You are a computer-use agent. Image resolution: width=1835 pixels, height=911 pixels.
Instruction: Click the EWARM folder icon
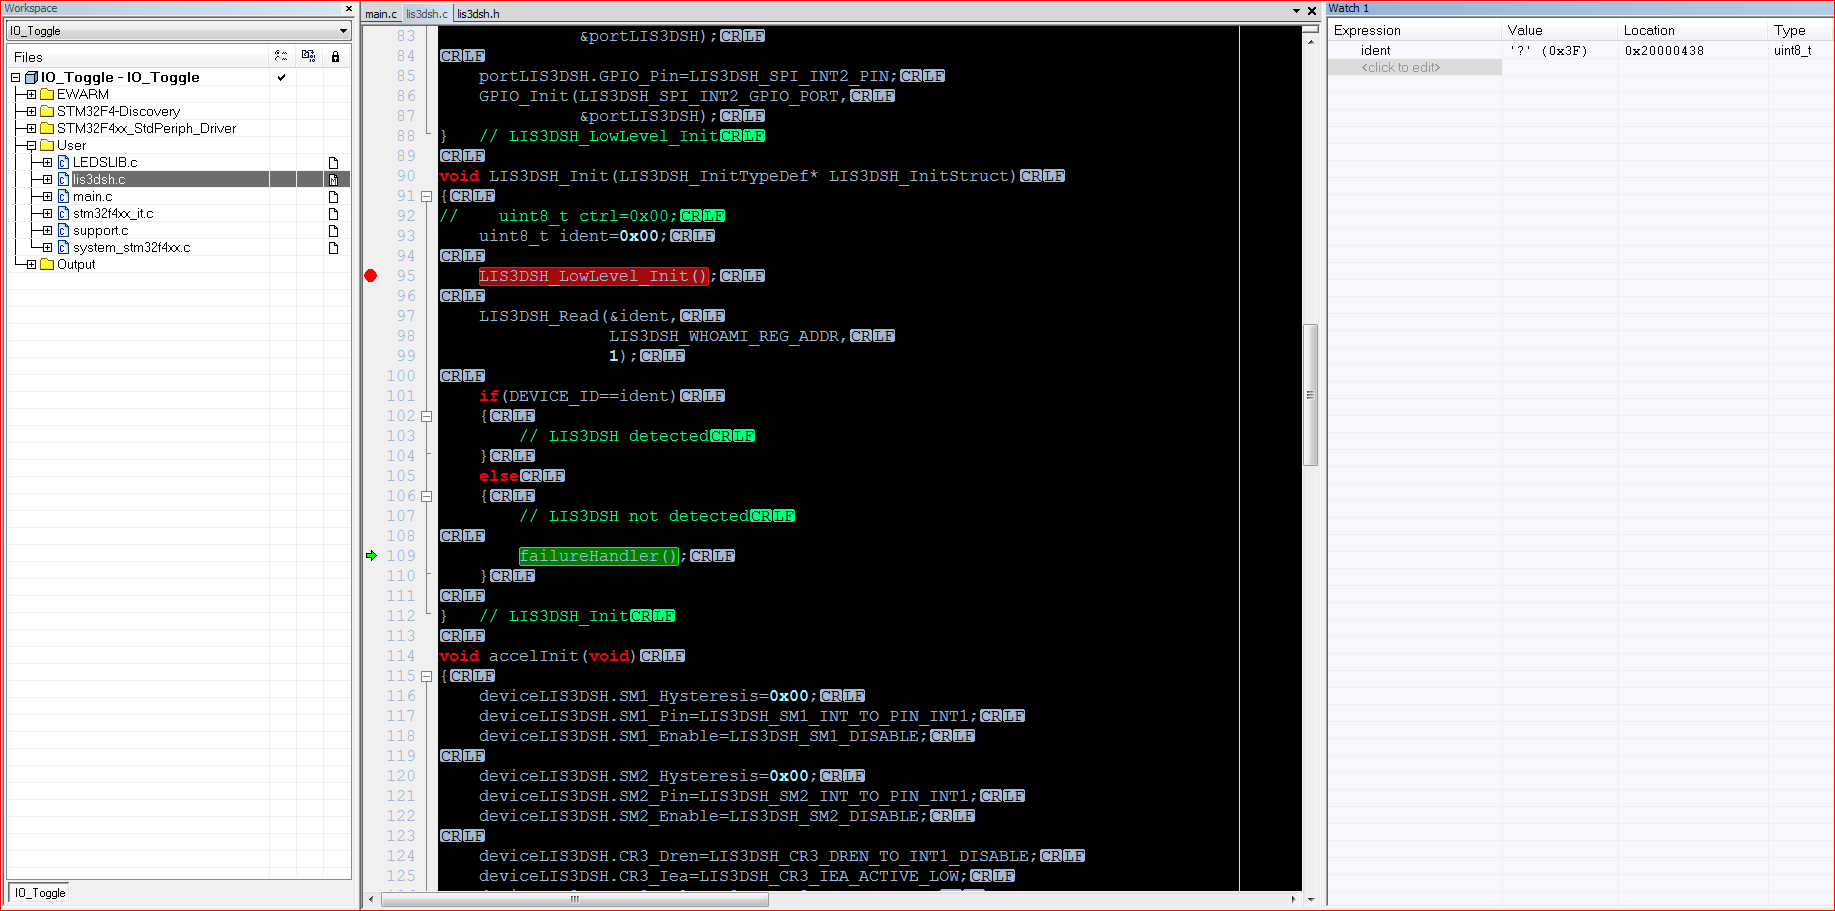click(x=46, y=94)
